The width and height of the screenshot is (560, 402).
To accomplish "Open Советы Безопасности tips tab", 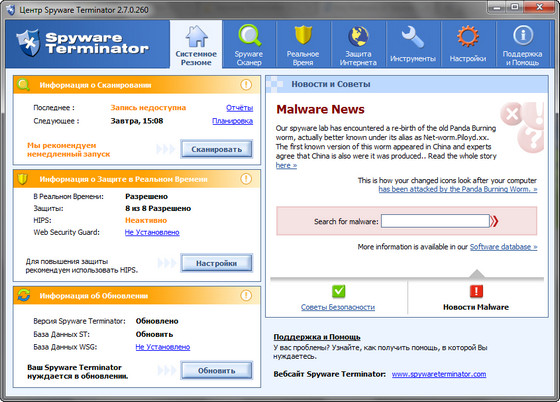I will [338, 298].
